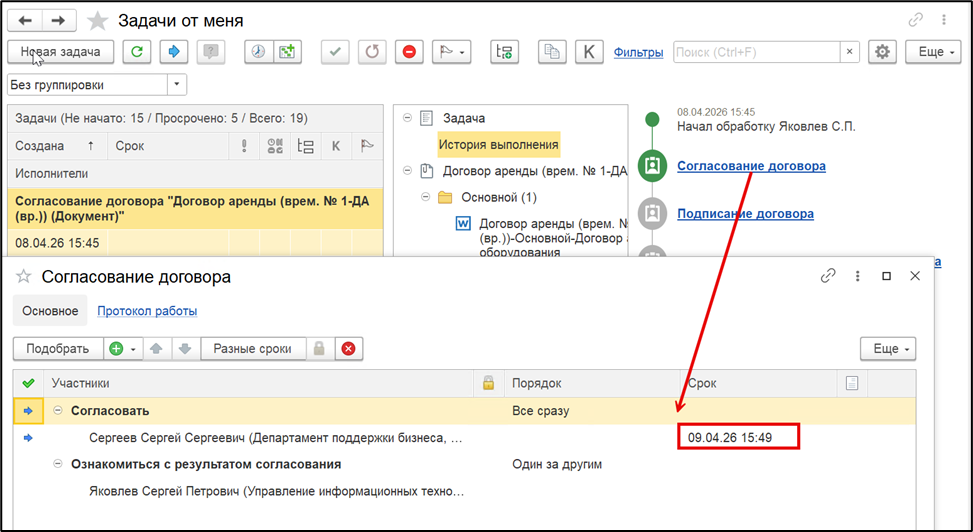Select История выполнения tree item
The width and height of the screenshot is (973, 532).
pyautogui.click(x=498, y=145)
